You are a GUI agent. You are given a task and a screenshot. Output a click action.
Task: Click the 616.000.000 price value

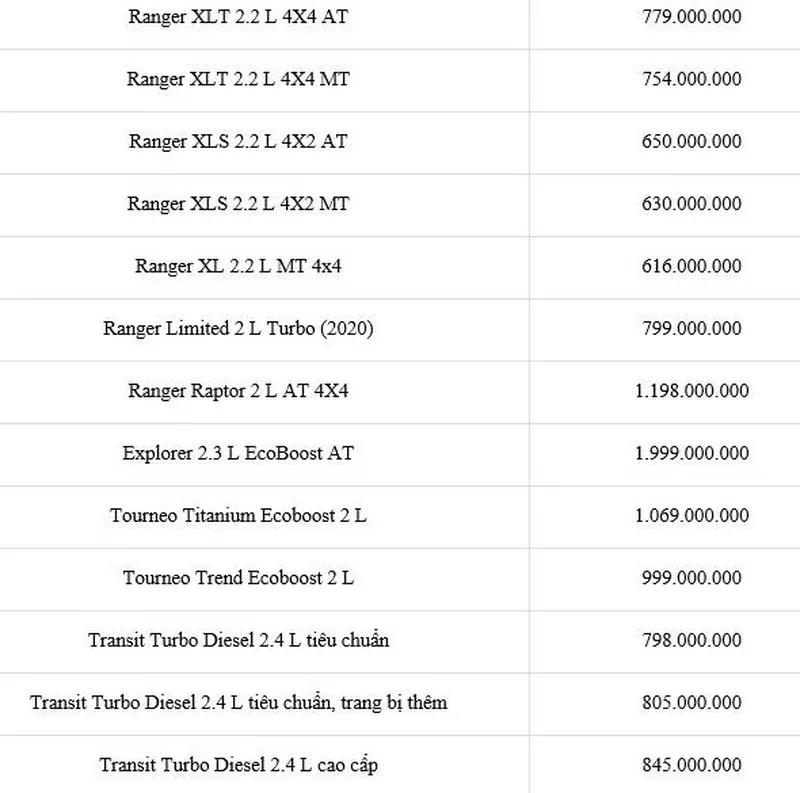[x=691, y=266]
